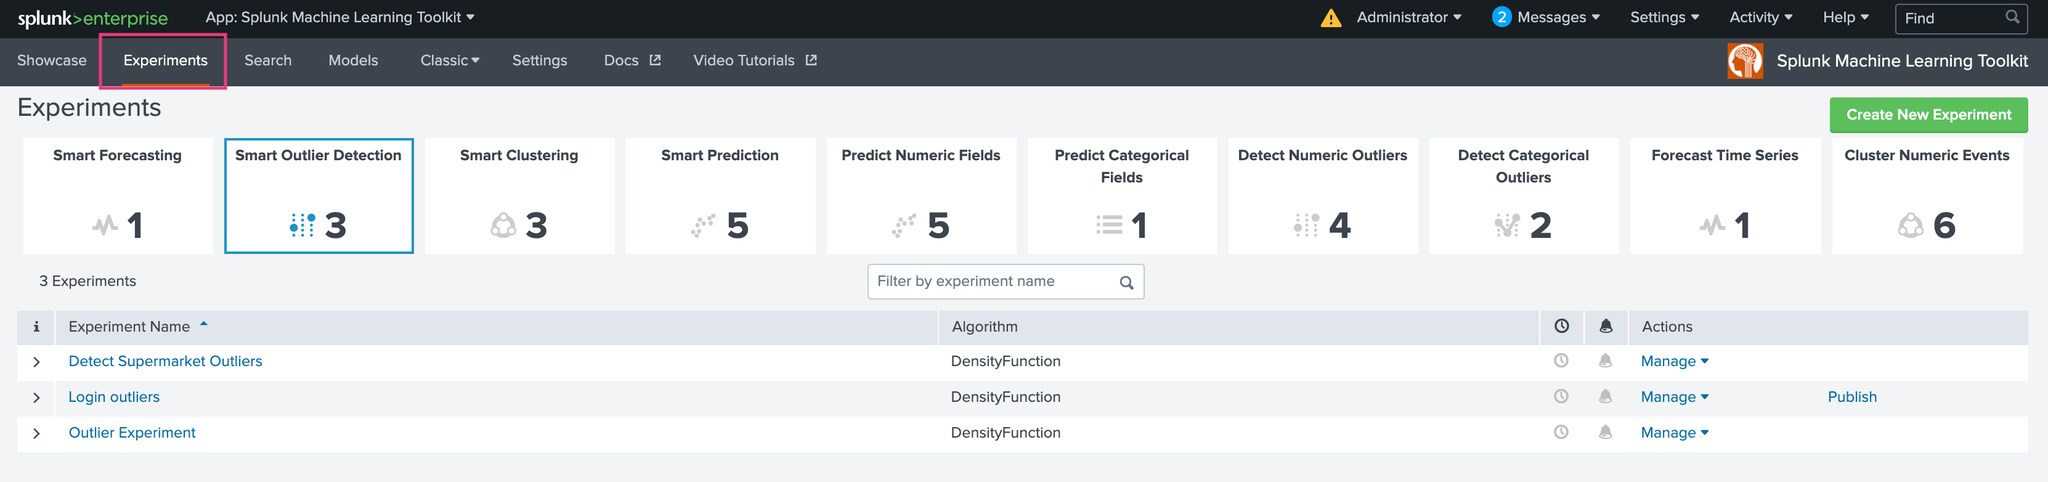Click the blue messages count badge

click(1501, 17)
